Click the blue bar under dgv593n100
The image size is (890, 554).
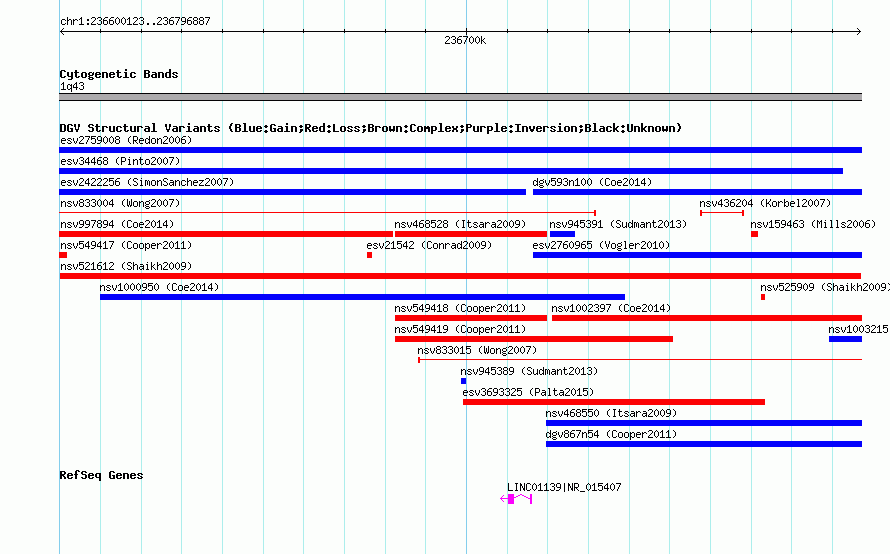[697, 192]
